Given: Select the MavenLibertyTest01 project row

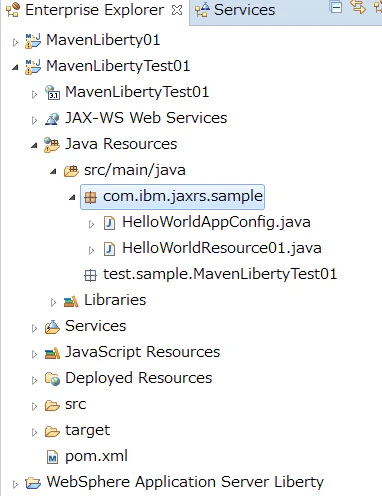Looking at the screenshot, I should click(118, 66).
